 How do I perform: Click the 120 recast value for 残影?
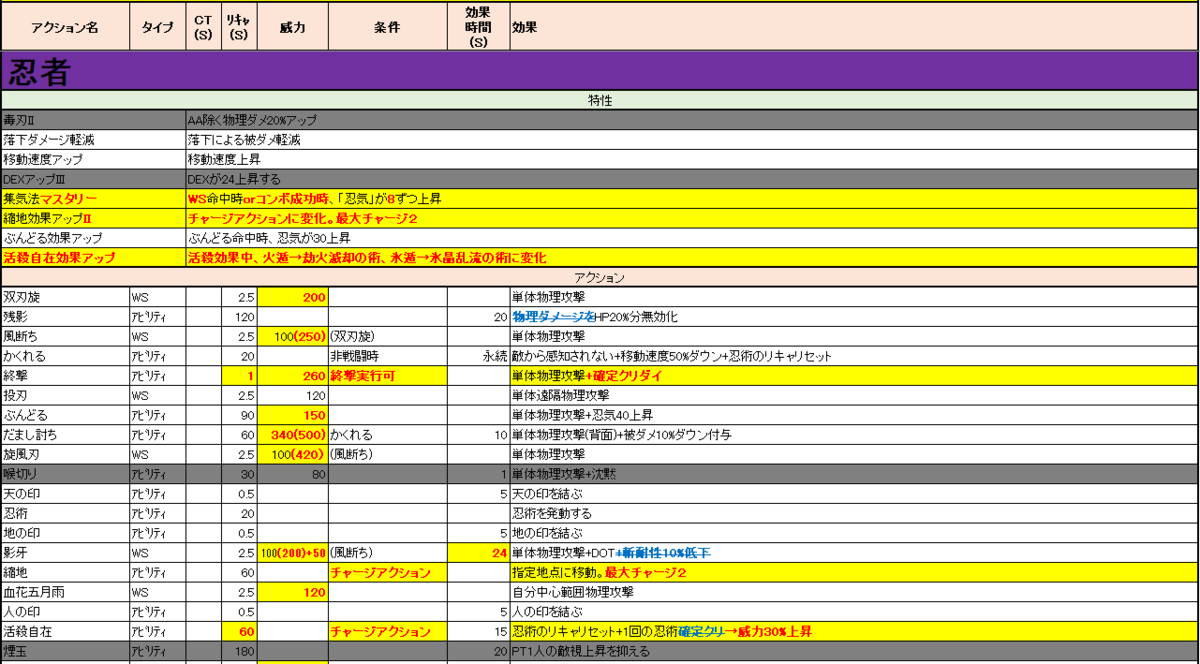pos(238,317)
